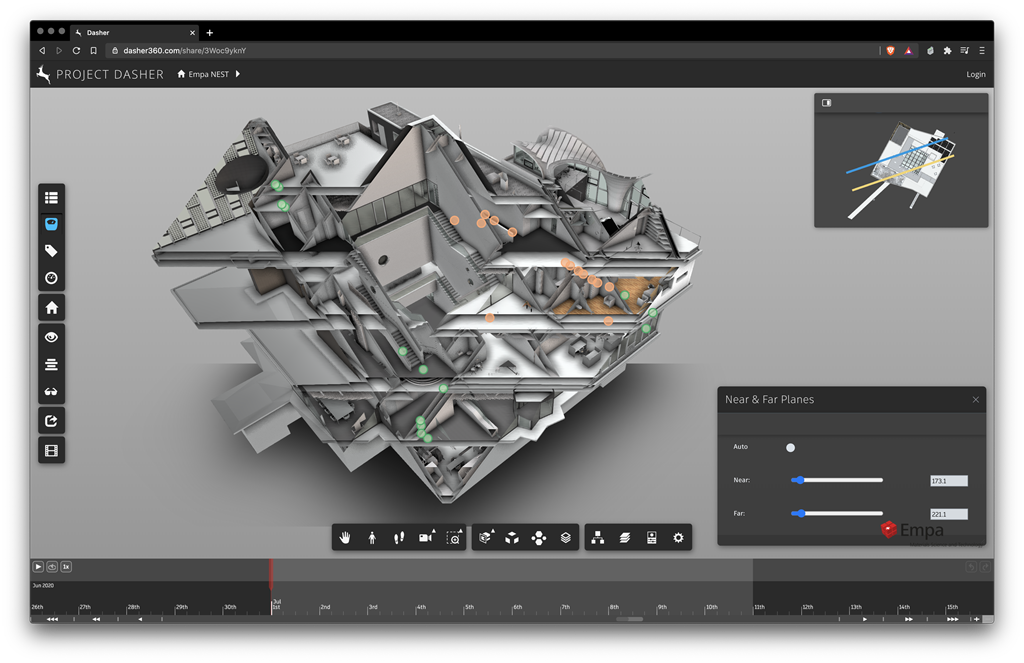Activate the First Person walk tool

point(372,538)
